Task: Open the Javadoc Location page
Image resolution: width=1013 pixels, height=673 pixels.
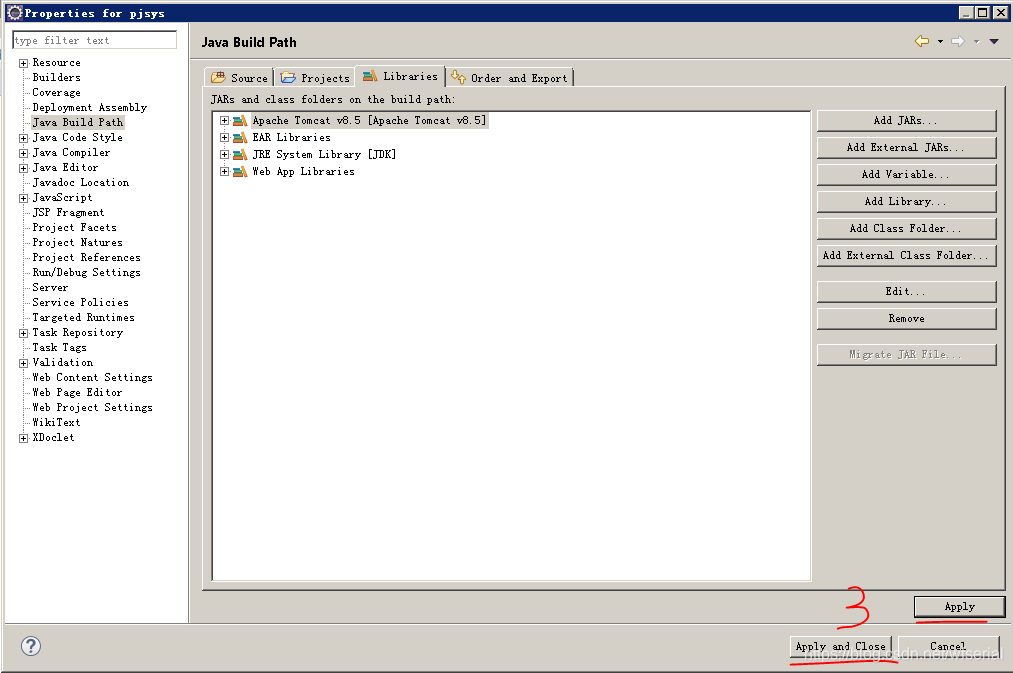Action: click(x=81, y=183)
